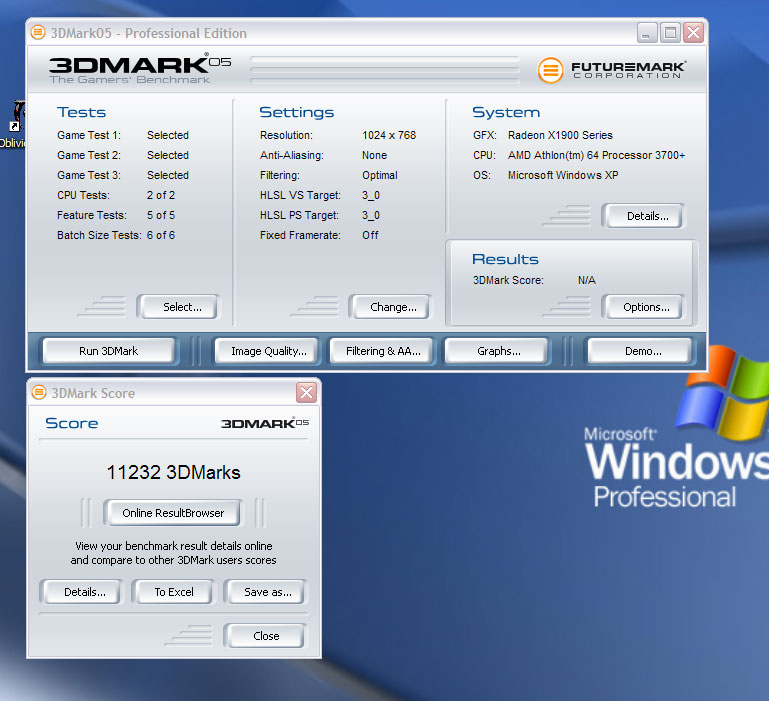Click Filtering 'Optimal' value
The image size is (769, 701).
[380, 176]
